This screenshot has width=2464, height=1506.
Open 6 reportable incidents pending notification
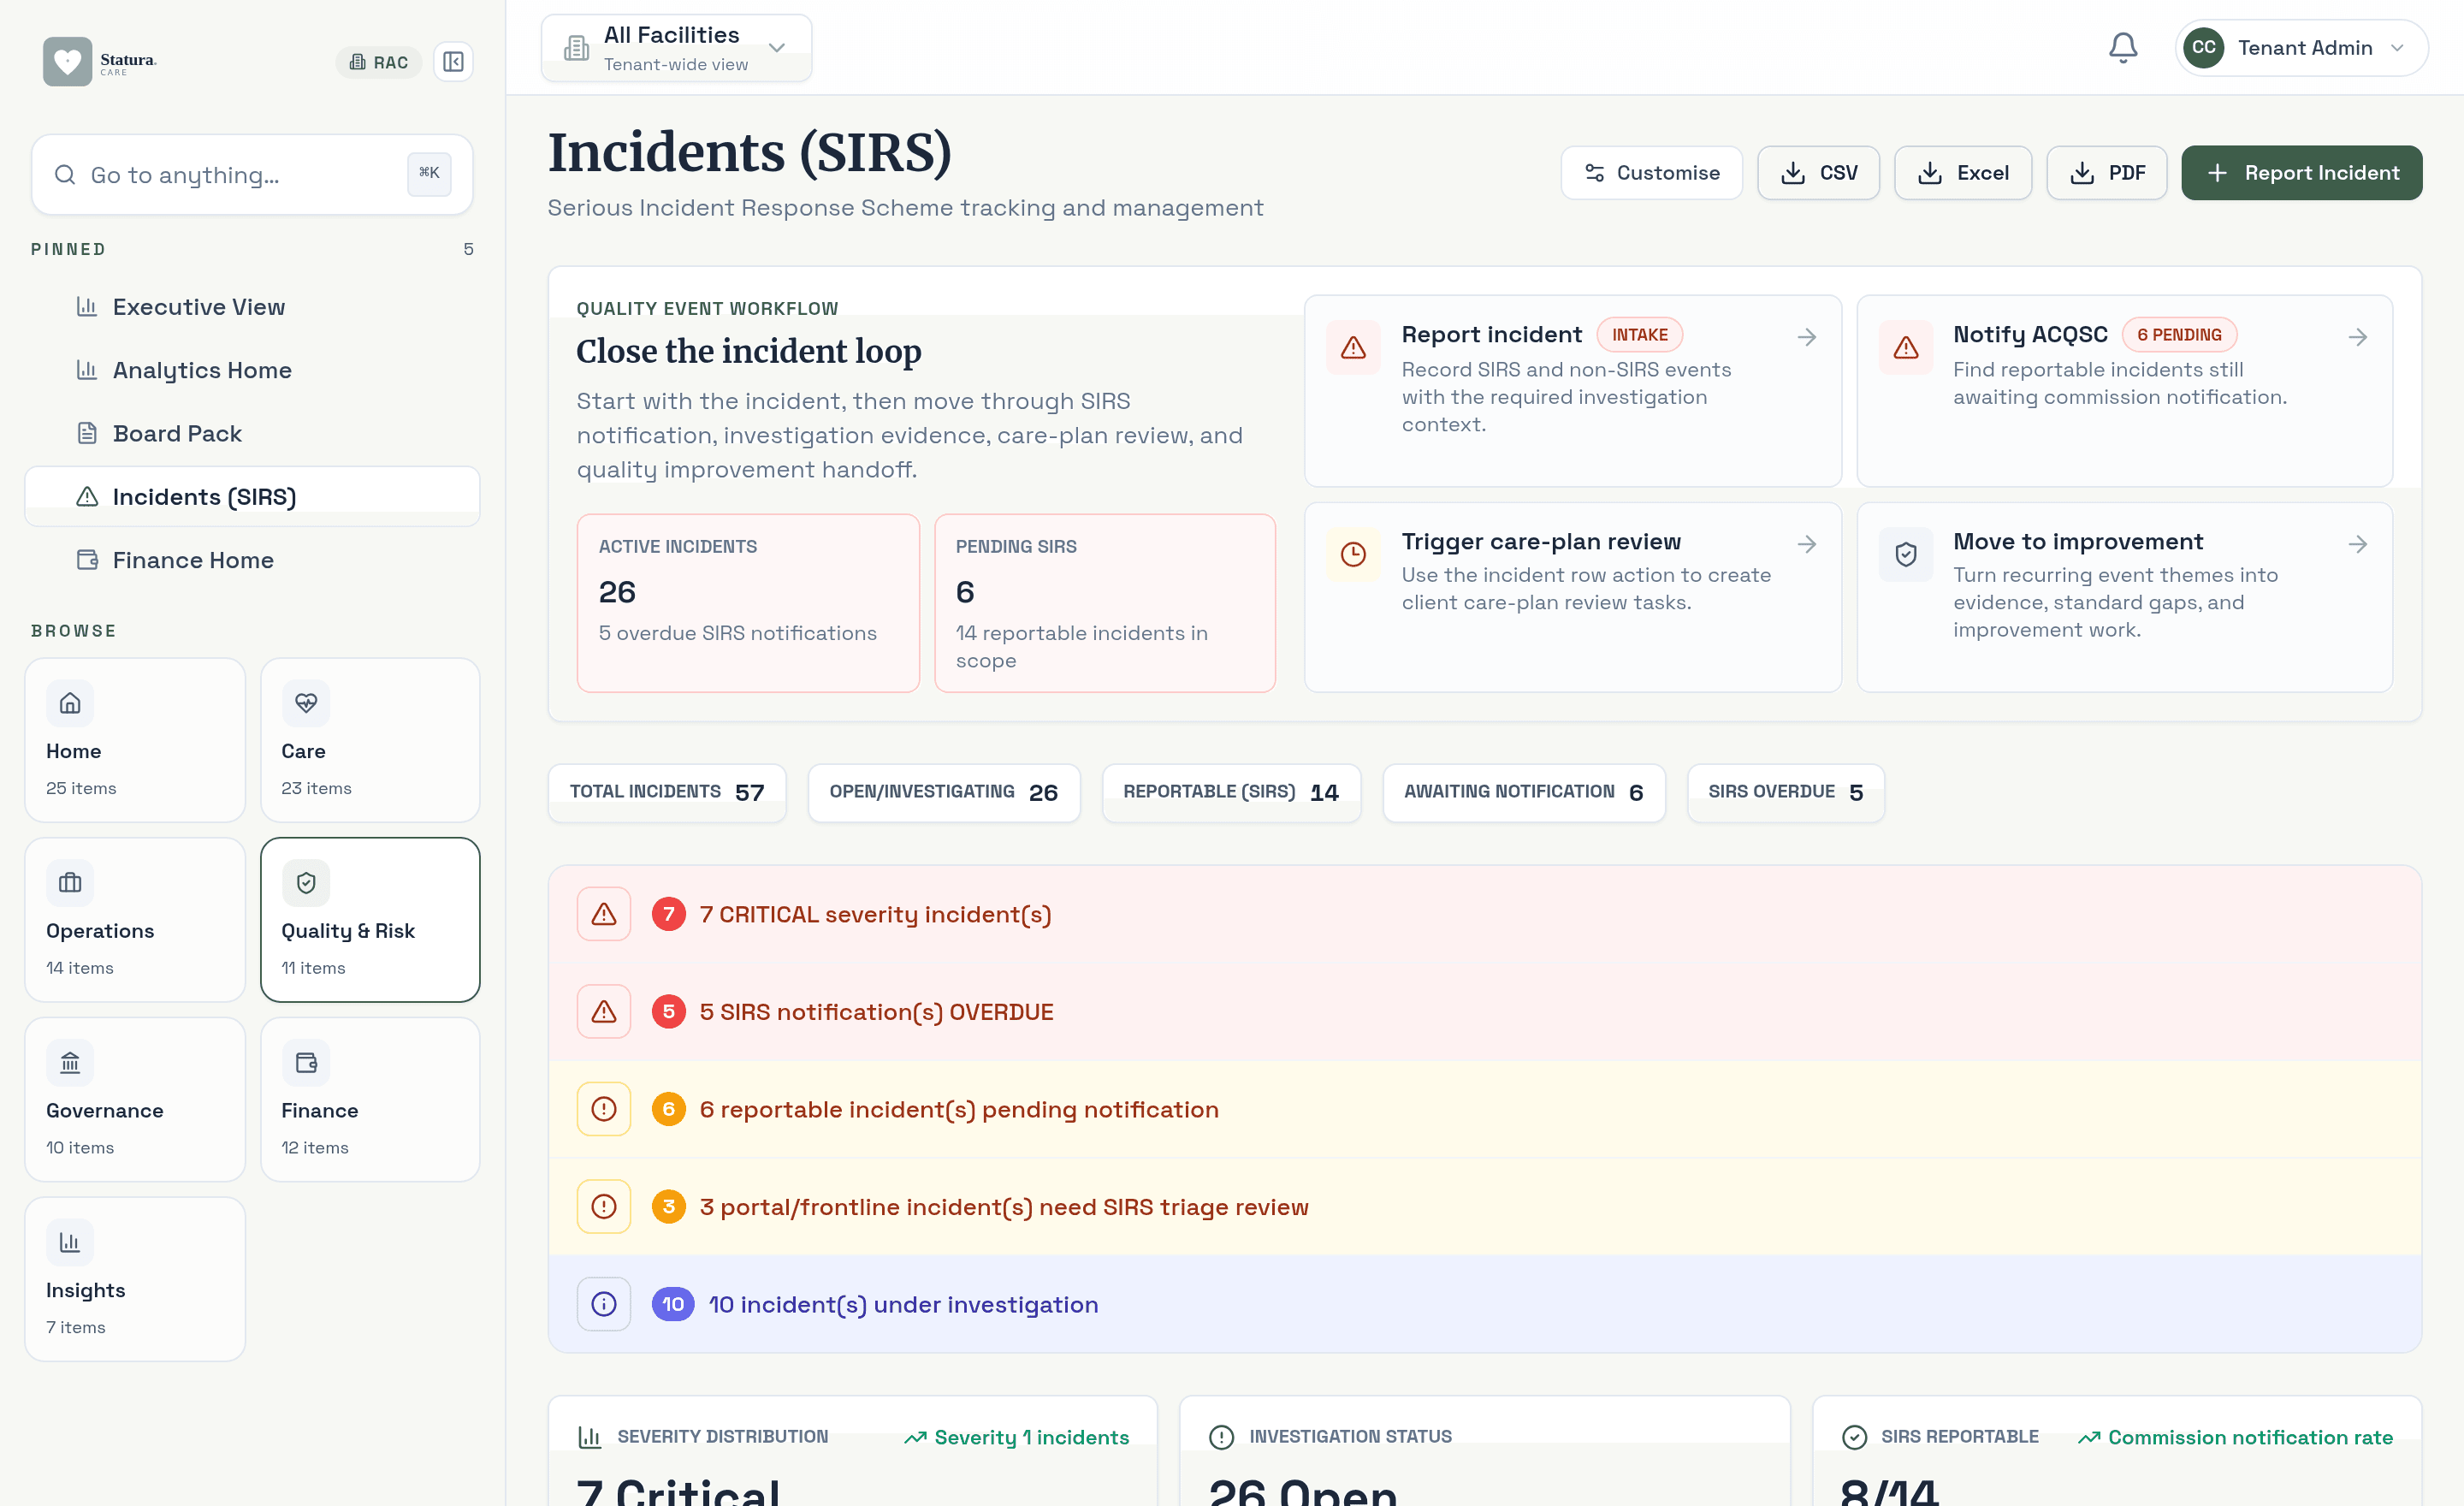tap(1484, 1109)
